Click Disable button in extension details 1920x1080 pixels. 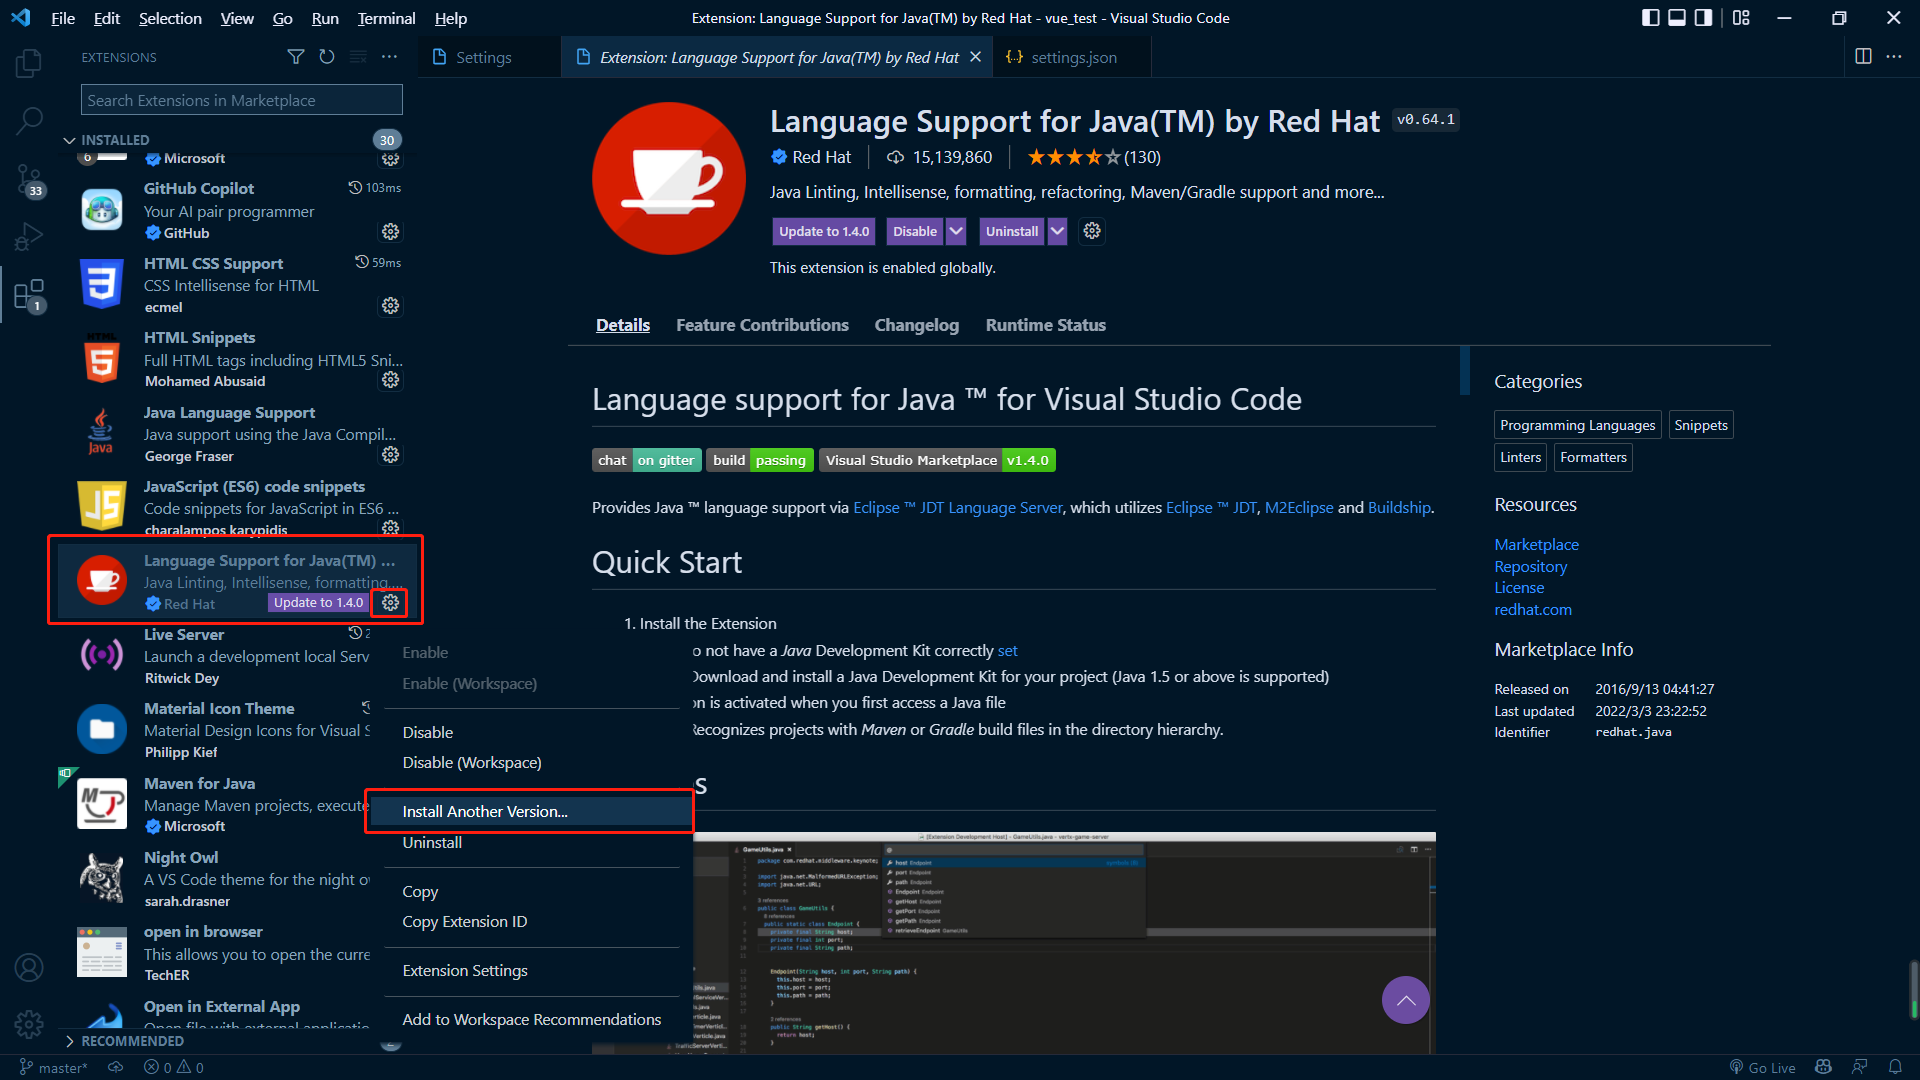(914, 231)
